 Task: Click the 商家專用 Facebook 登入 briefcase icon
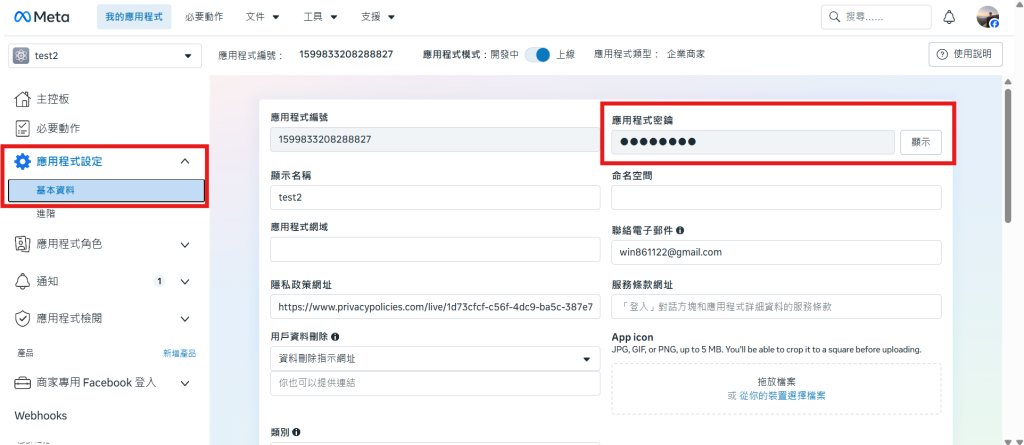(x=22, y=383)
